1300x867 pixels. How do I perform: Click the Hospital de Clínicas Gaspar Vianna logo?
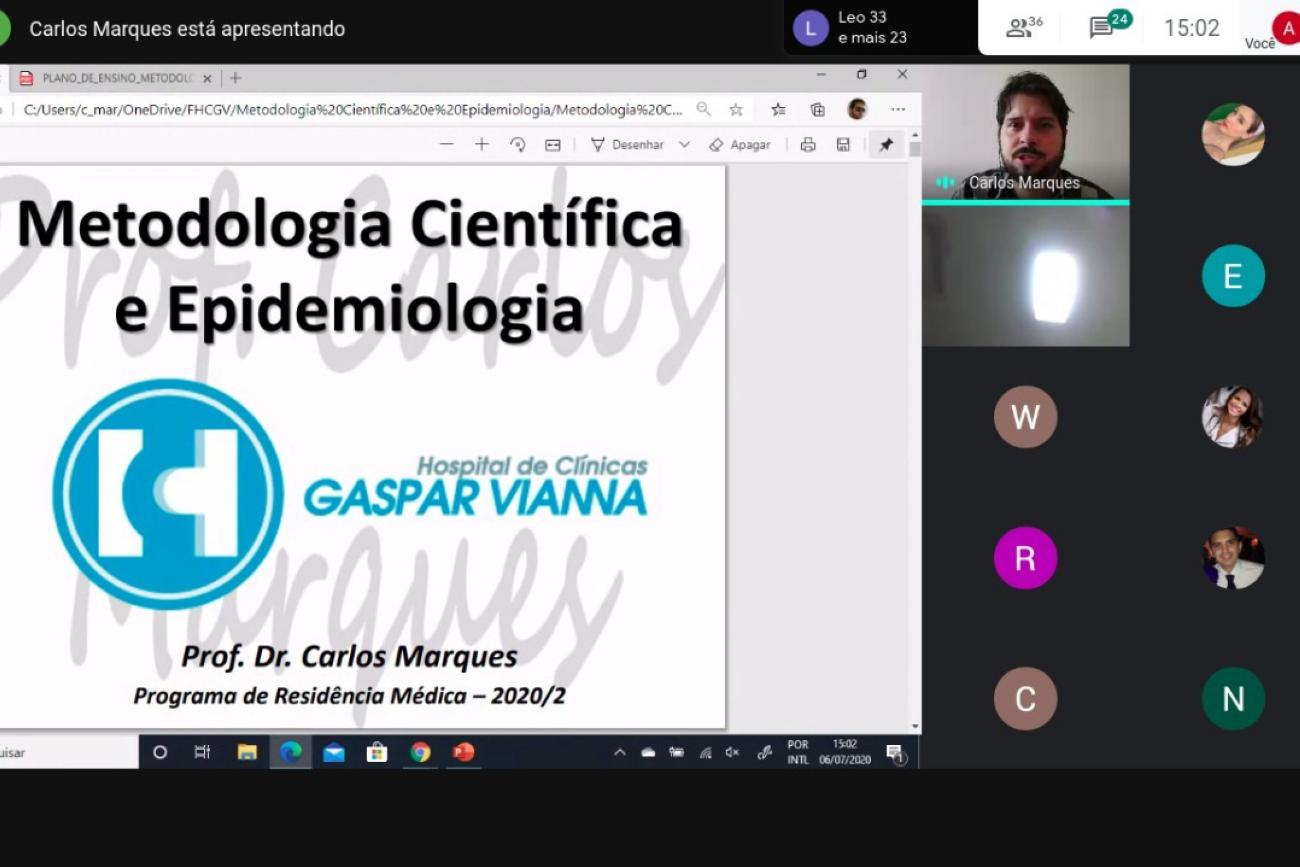tap(350, 493)
